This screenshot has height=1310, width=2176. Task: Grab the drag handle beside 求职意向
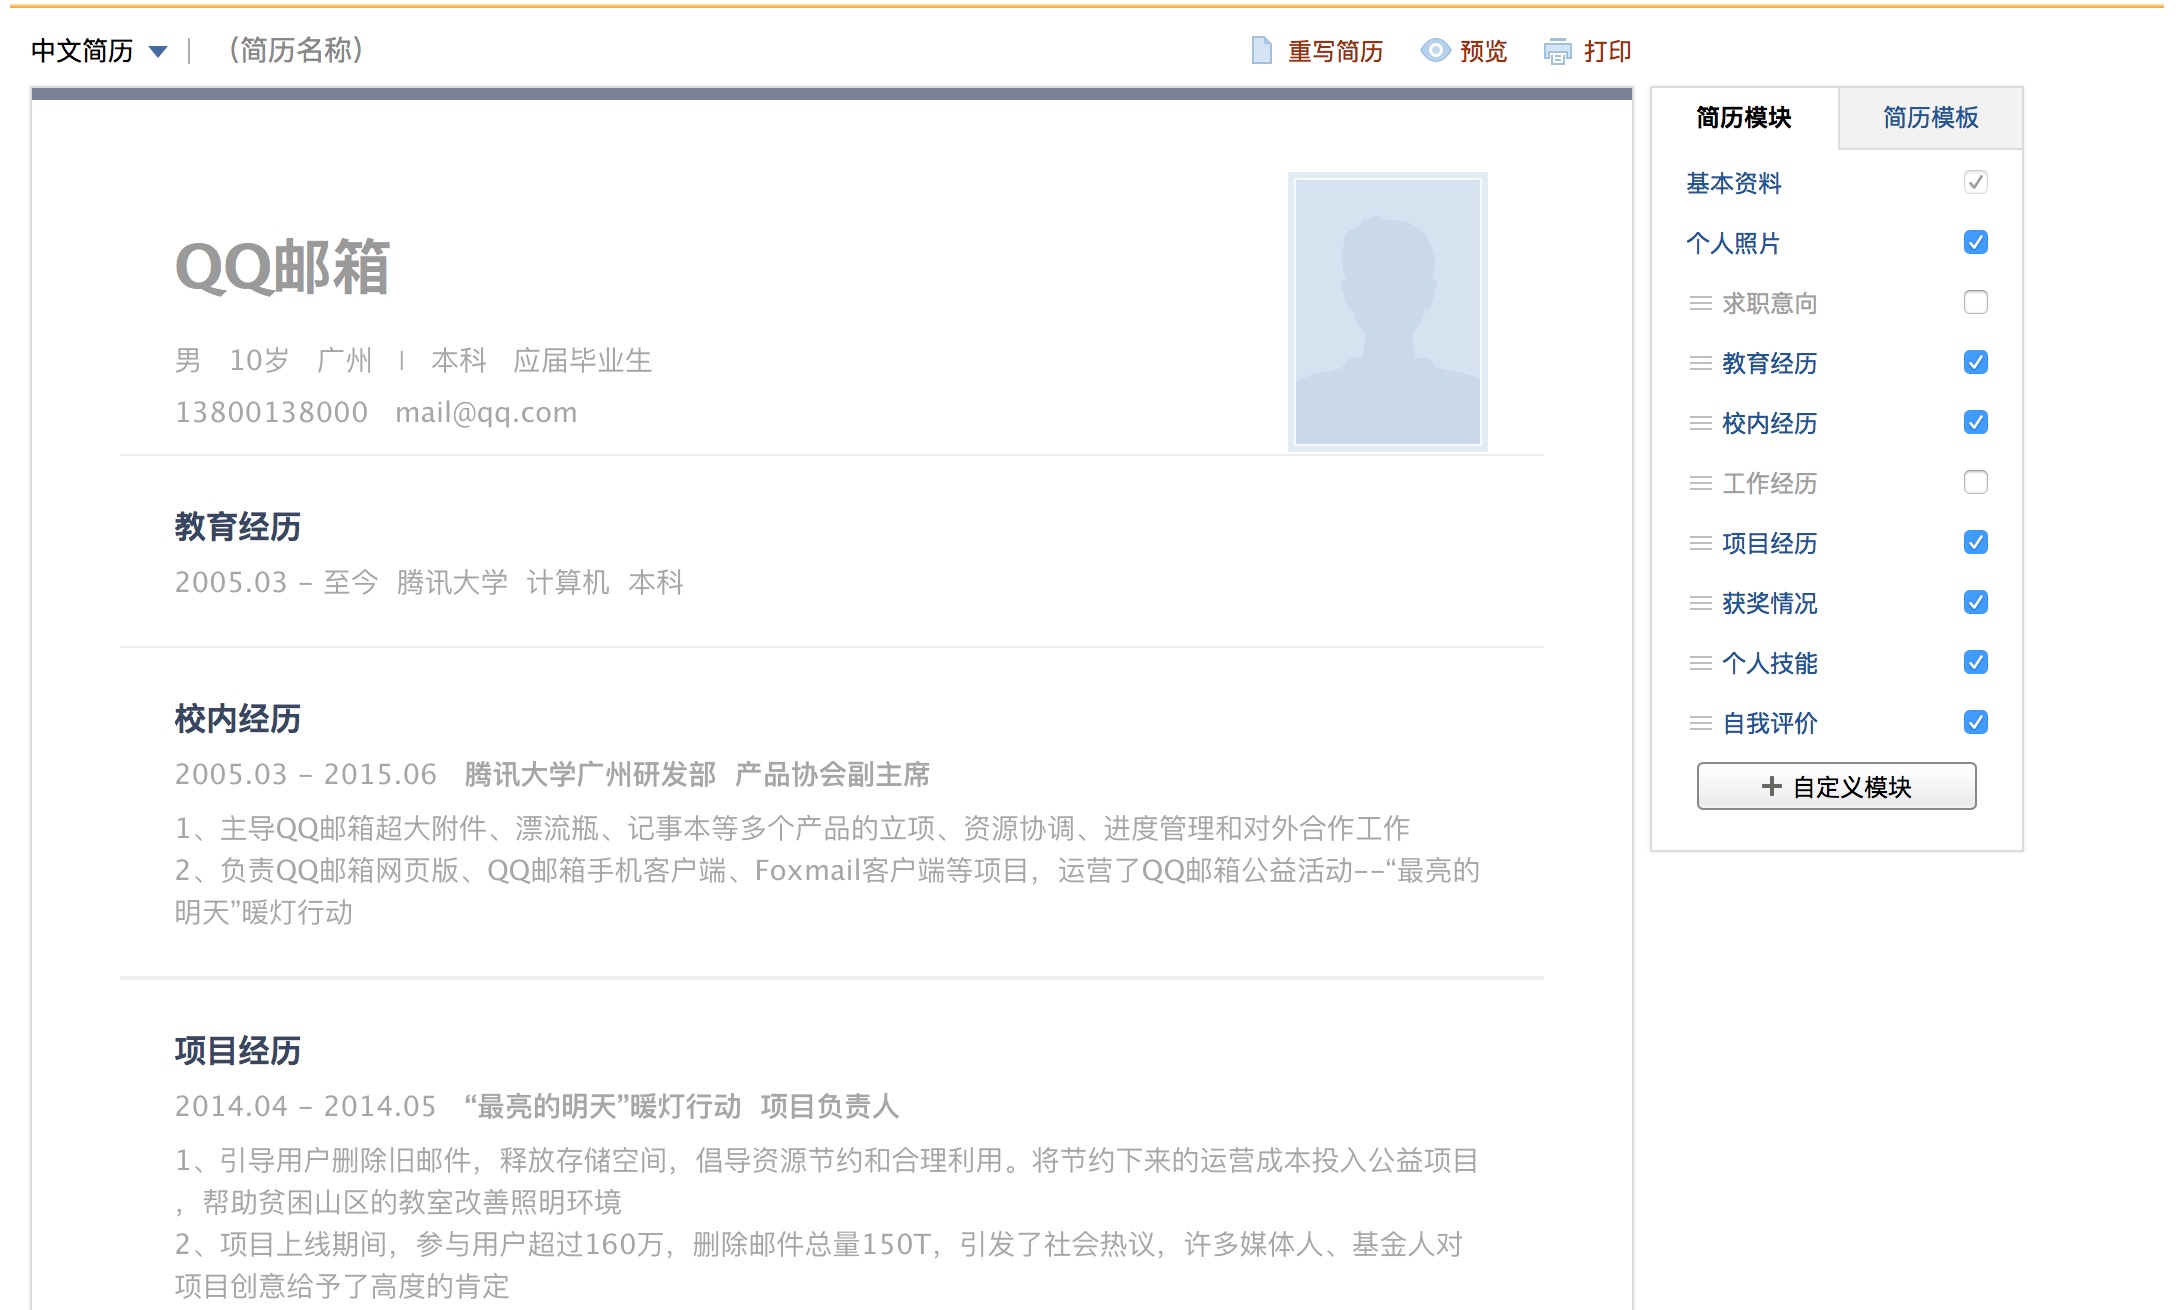1700,303
